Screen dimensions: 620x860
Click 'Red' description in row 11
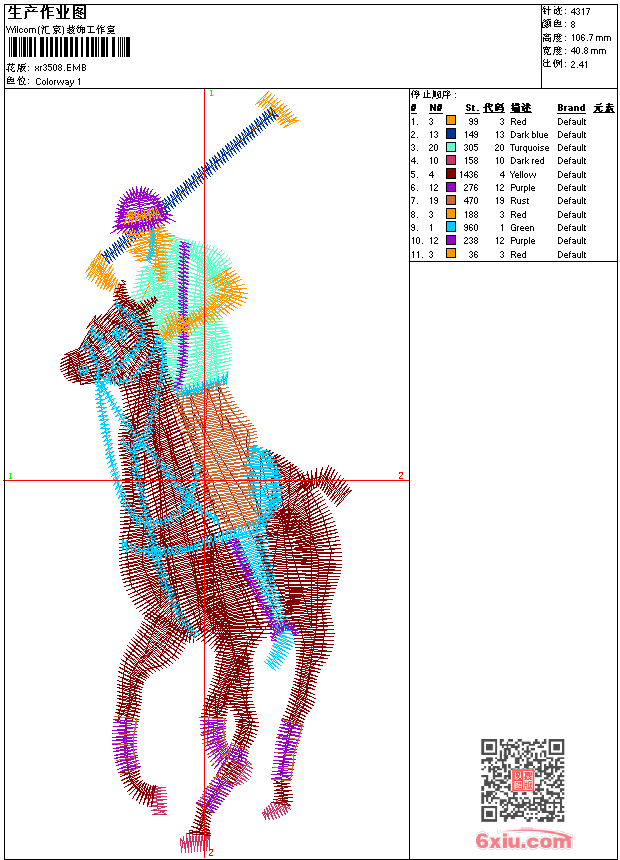[518, 255]
